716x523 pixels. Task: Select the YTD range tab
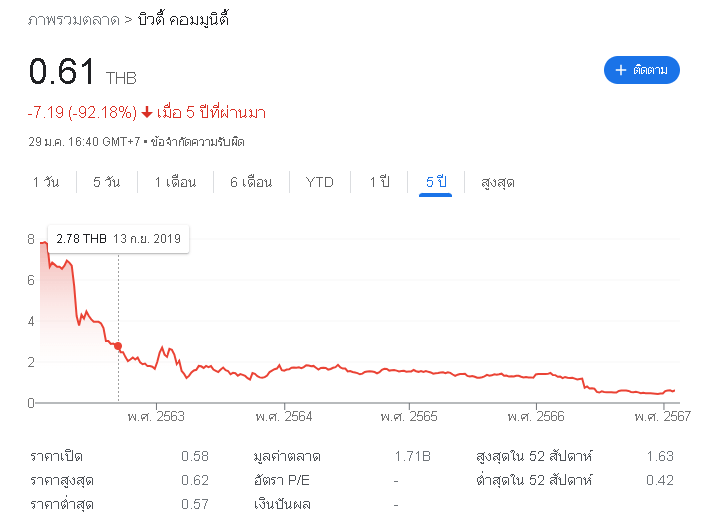320,182
